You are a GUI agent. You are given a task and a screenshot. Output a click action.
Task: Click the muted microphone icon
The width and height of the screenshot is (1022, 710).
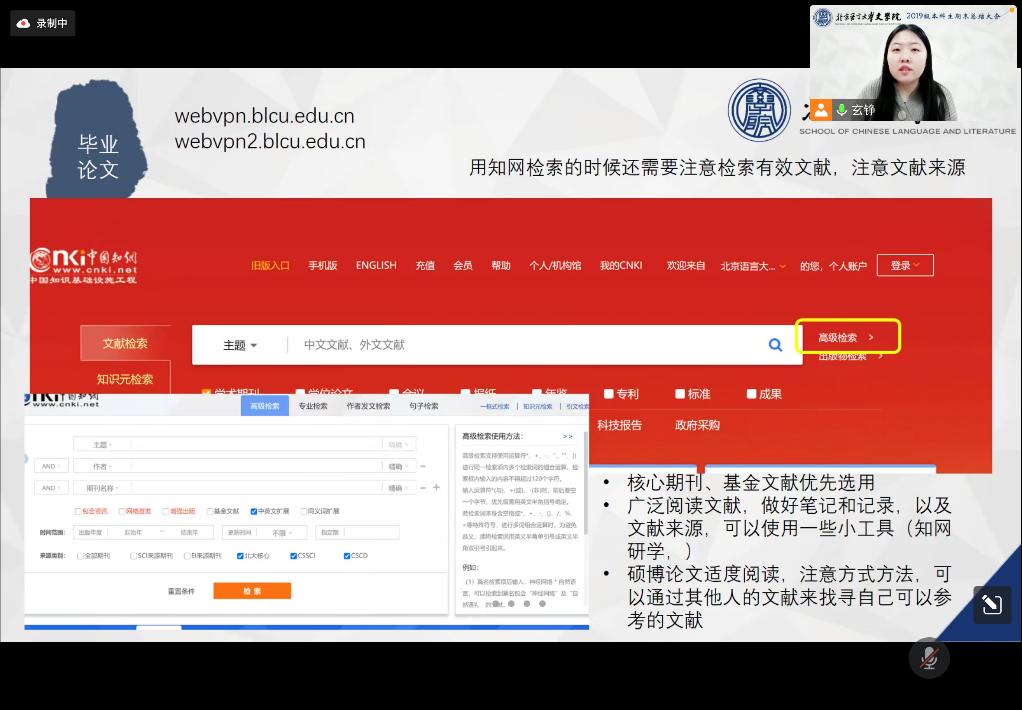point(929,658)
